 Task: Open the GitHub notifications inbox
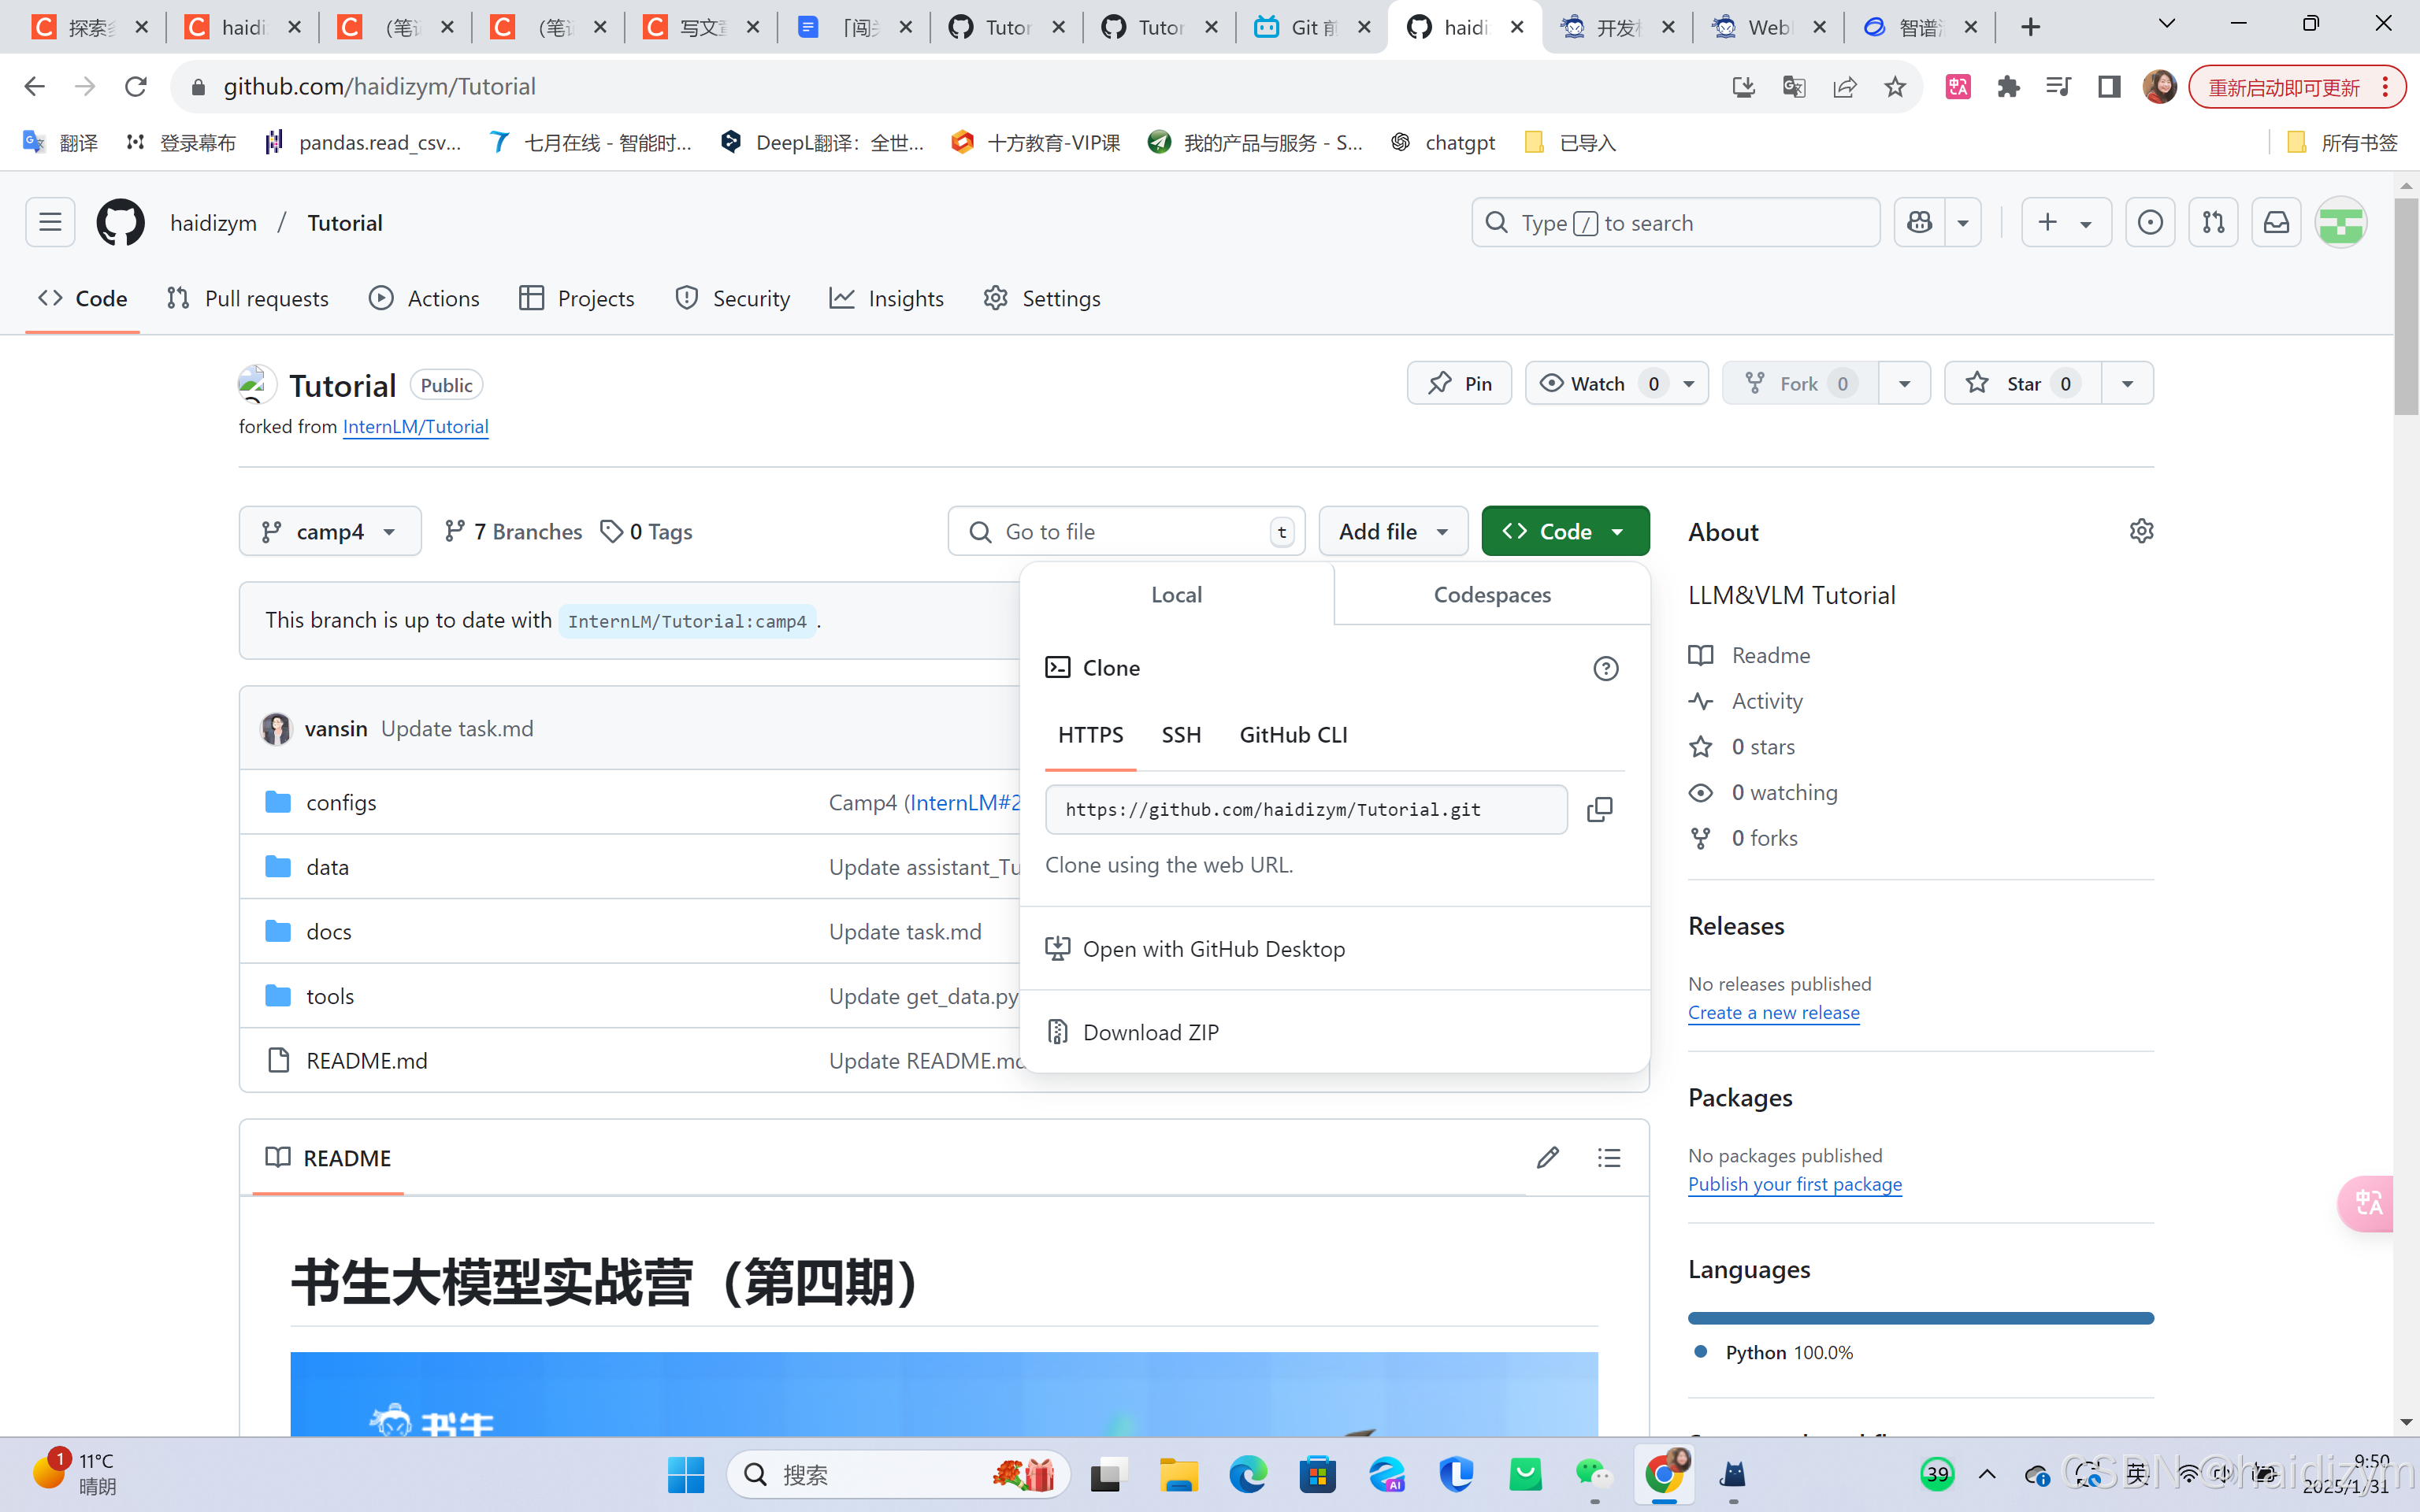coord(2276,222)
